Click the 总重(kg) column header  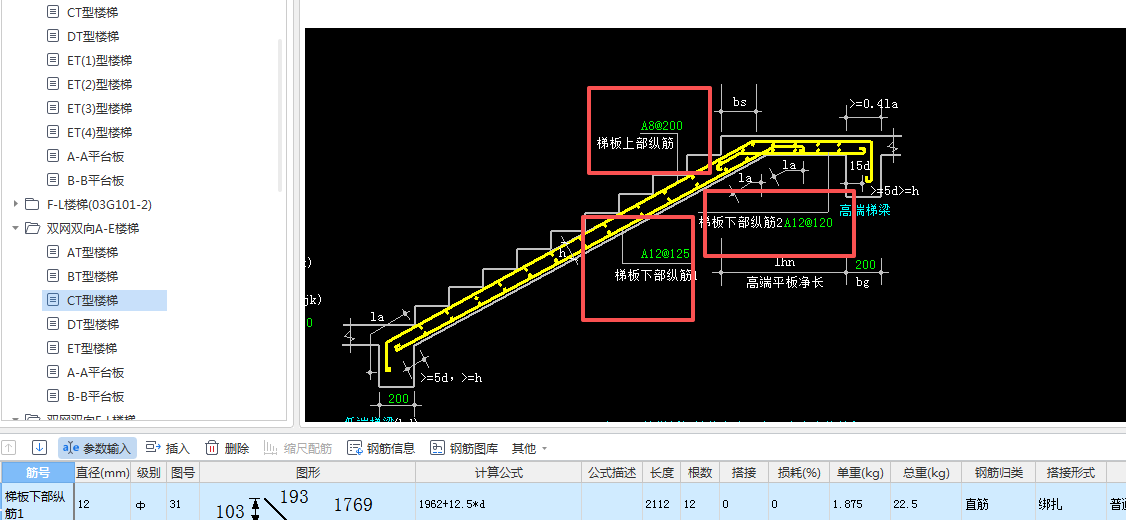926,472
